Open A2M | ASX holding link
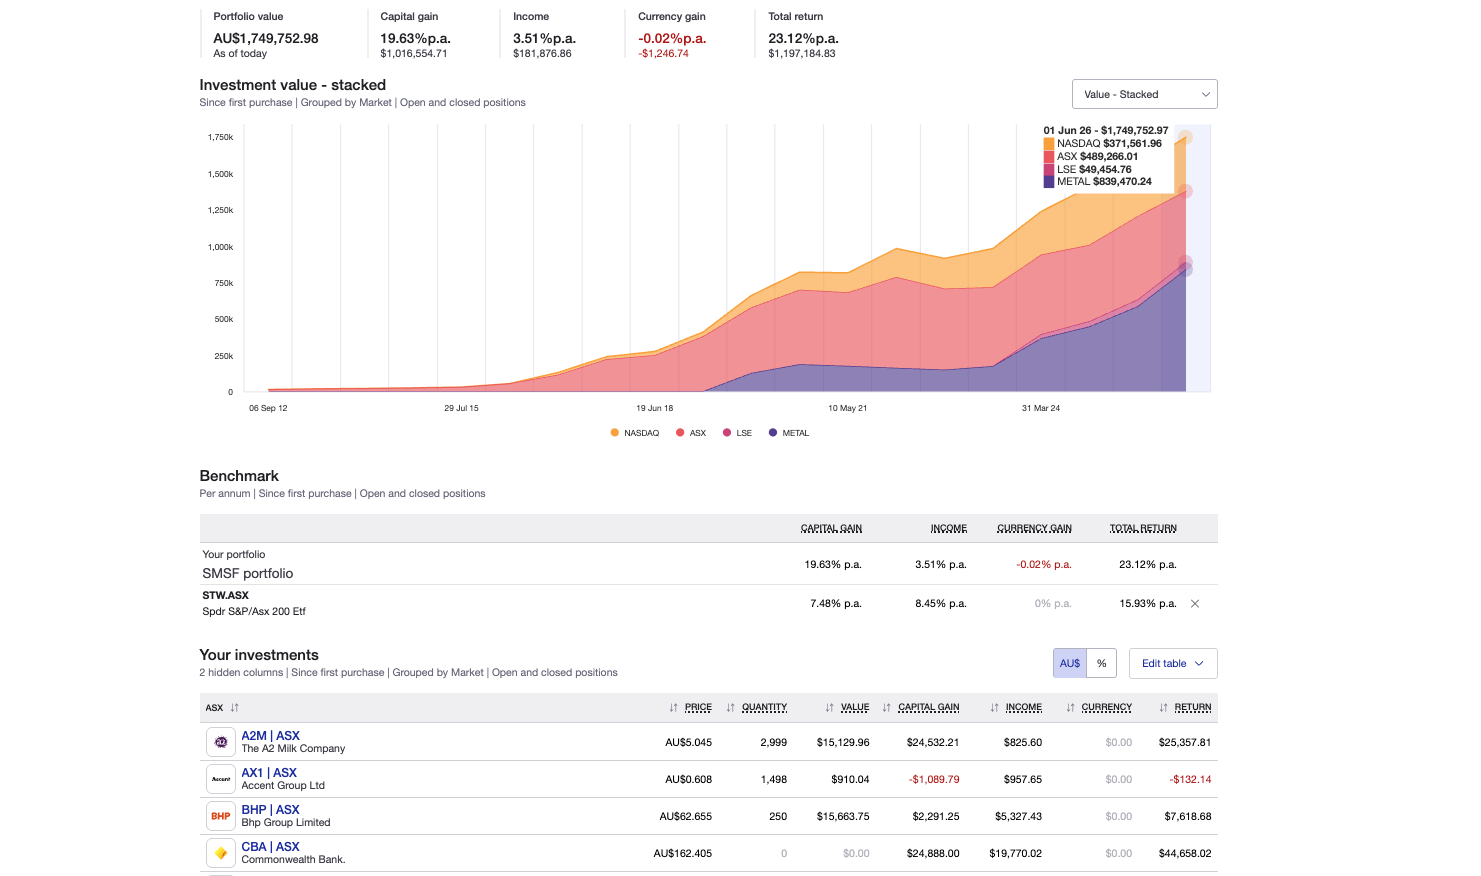The image size is (1481, 876). pyautogui.click(x=270, y=735)
